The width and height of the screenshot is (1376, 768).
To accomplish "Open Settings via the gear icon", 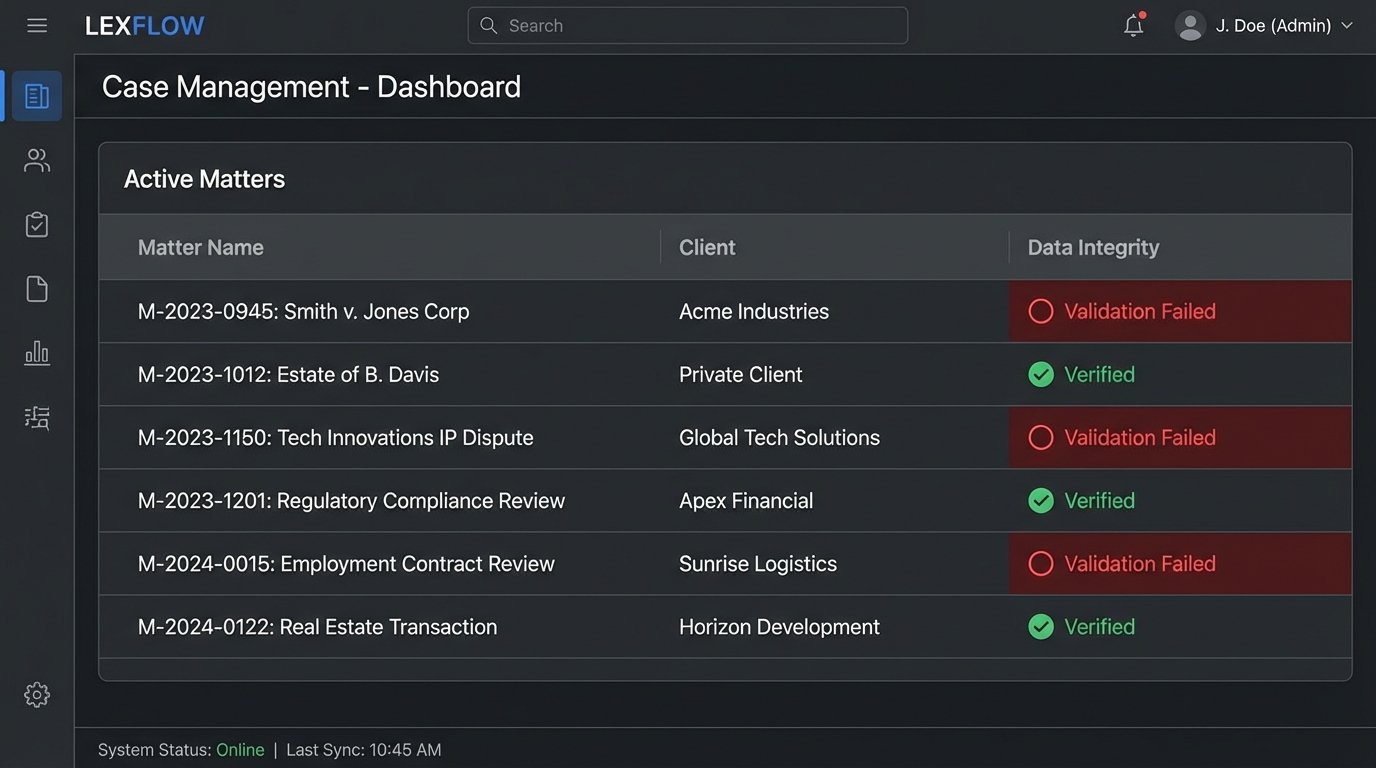I will (36, 693).
